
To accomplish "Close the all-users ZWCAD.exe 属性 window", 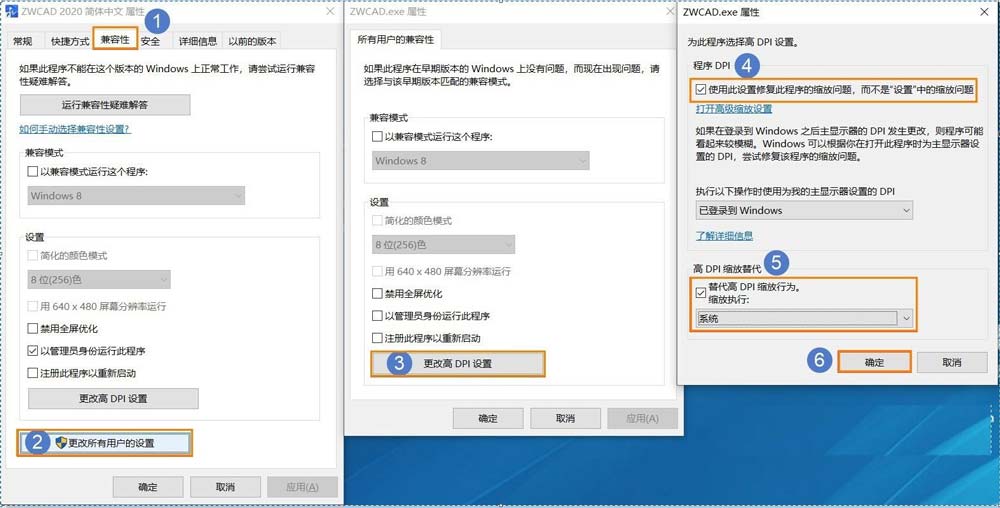I will pyautogui.click(x=670, y=11).
